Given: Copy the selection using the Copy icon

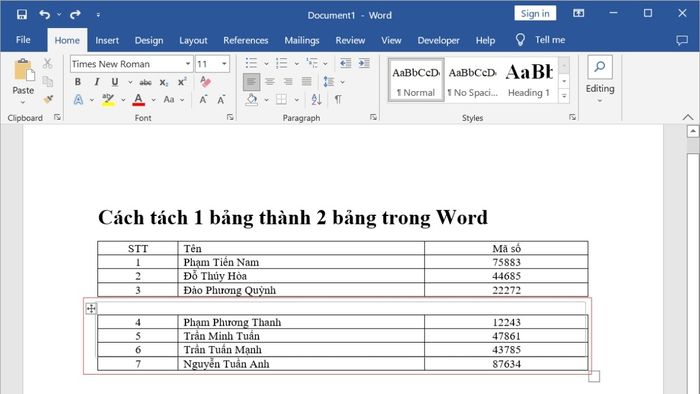Looking at the screenshot, I should [x=47, y=81].
